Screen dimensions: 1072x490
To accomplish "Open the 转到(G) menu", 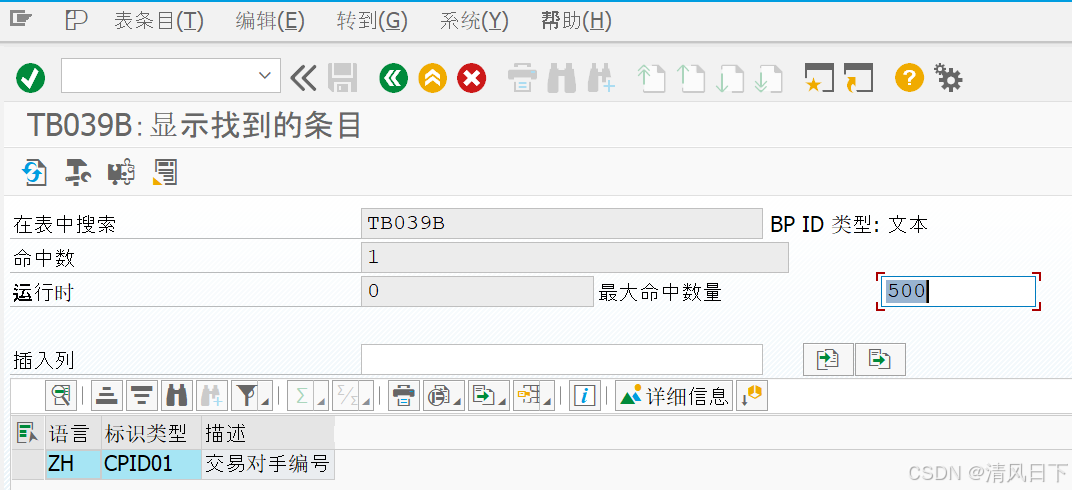I will click(x=372, y=21).
